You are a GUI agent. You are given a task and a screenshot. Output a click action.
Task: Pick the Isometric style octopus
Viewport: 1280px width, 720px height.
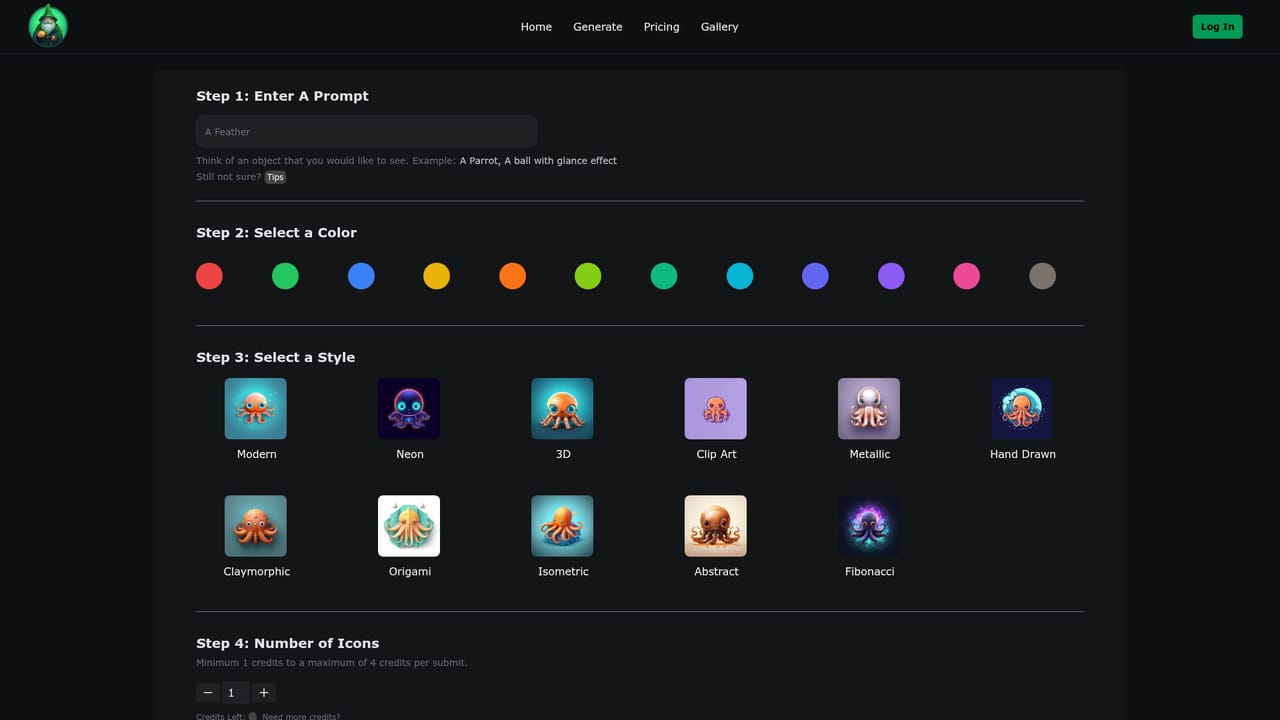tap(562, 526)
